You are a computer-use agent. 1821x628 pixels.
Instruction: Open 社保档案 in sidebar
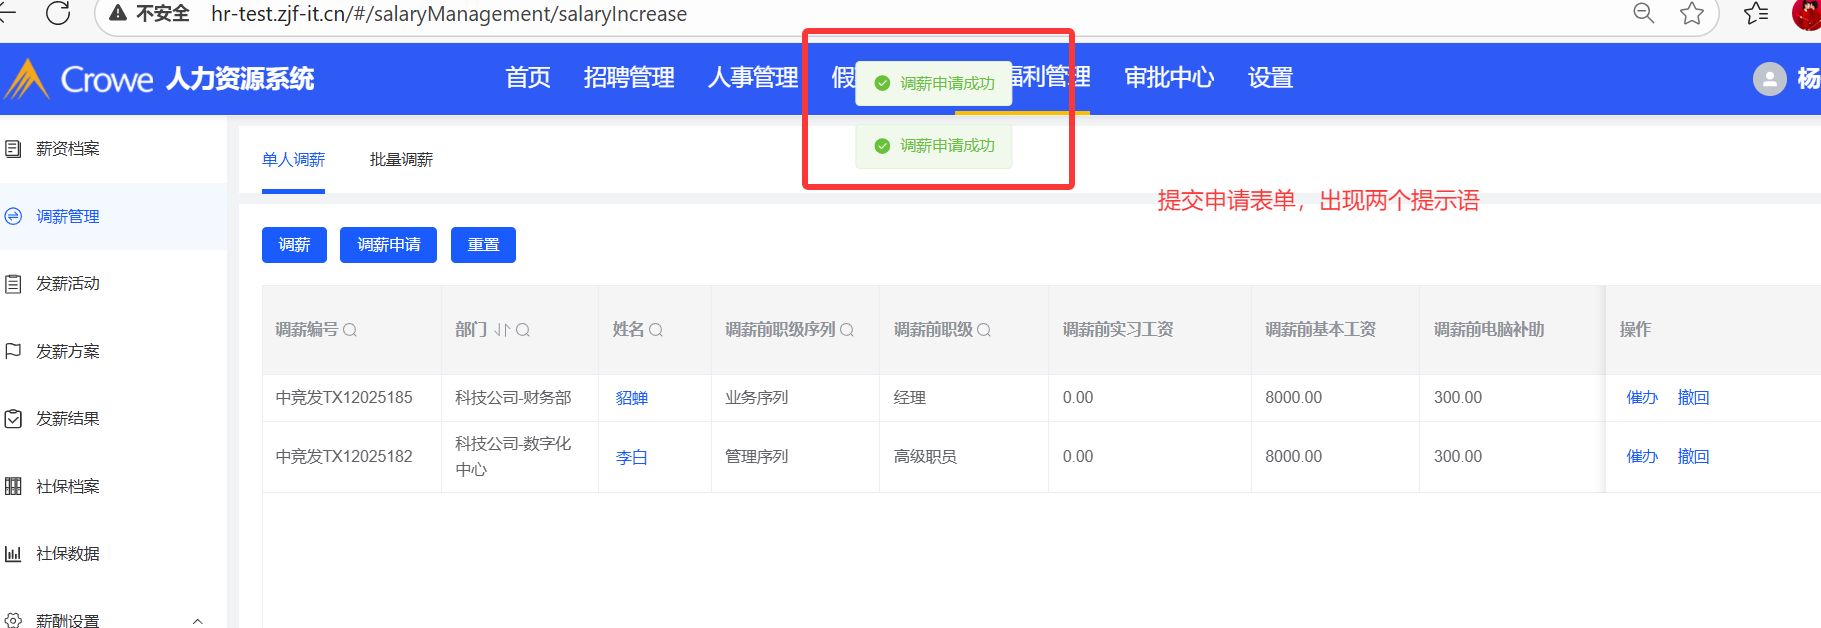[68, 486]
